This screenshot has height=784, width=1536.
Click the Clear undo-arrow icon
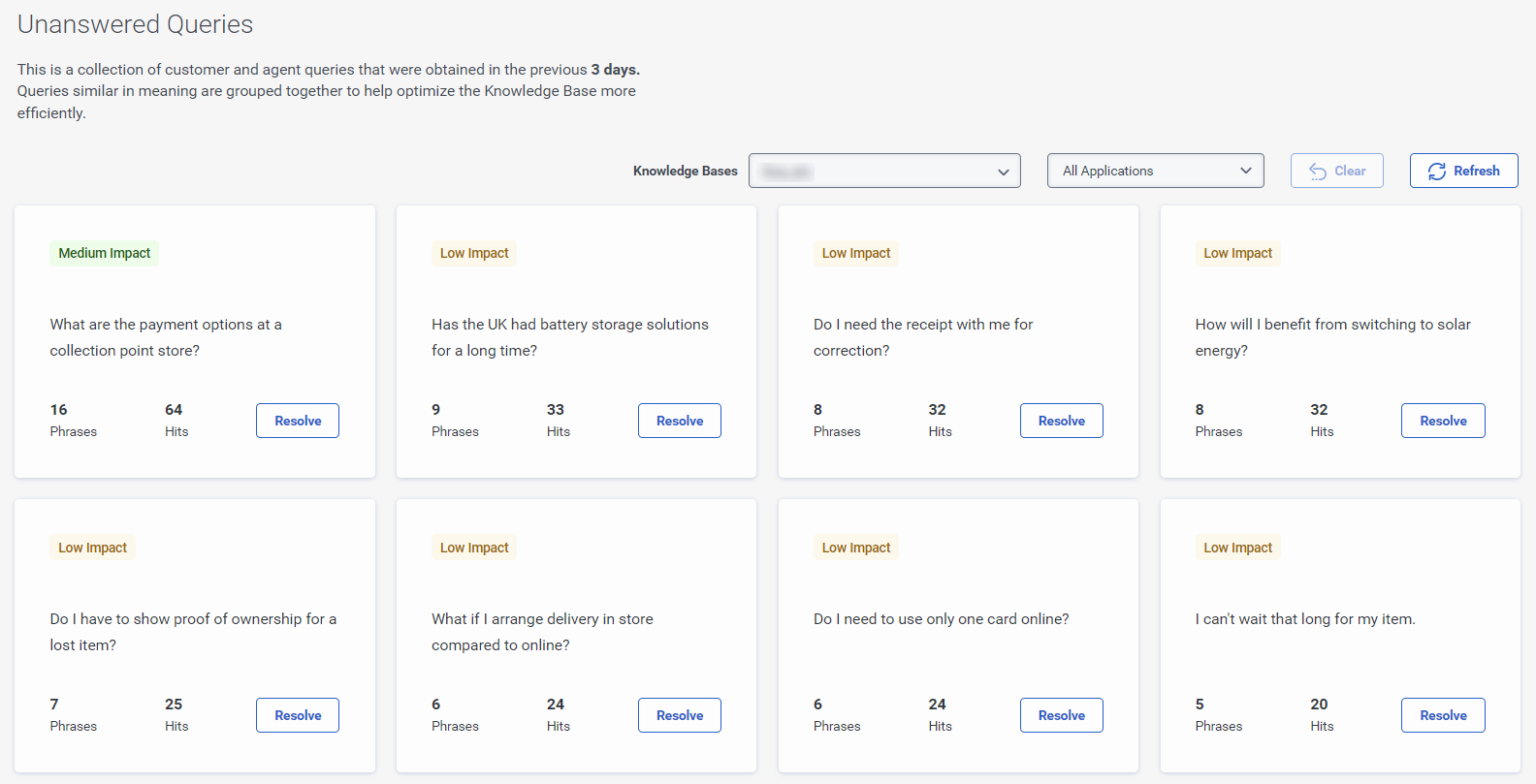[1318, 170]
